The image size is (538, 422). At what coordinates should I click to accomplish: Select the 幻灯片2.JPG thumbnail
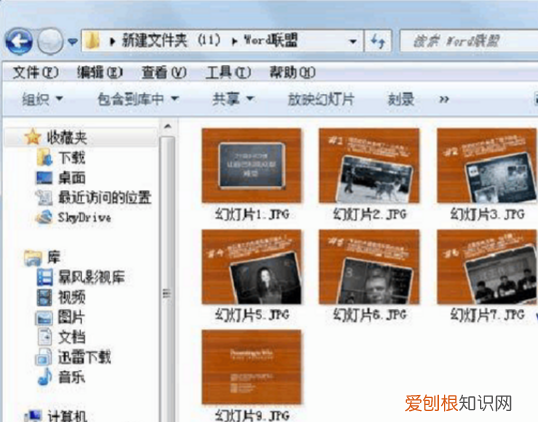pyautogui.click(x=369, y=165)
